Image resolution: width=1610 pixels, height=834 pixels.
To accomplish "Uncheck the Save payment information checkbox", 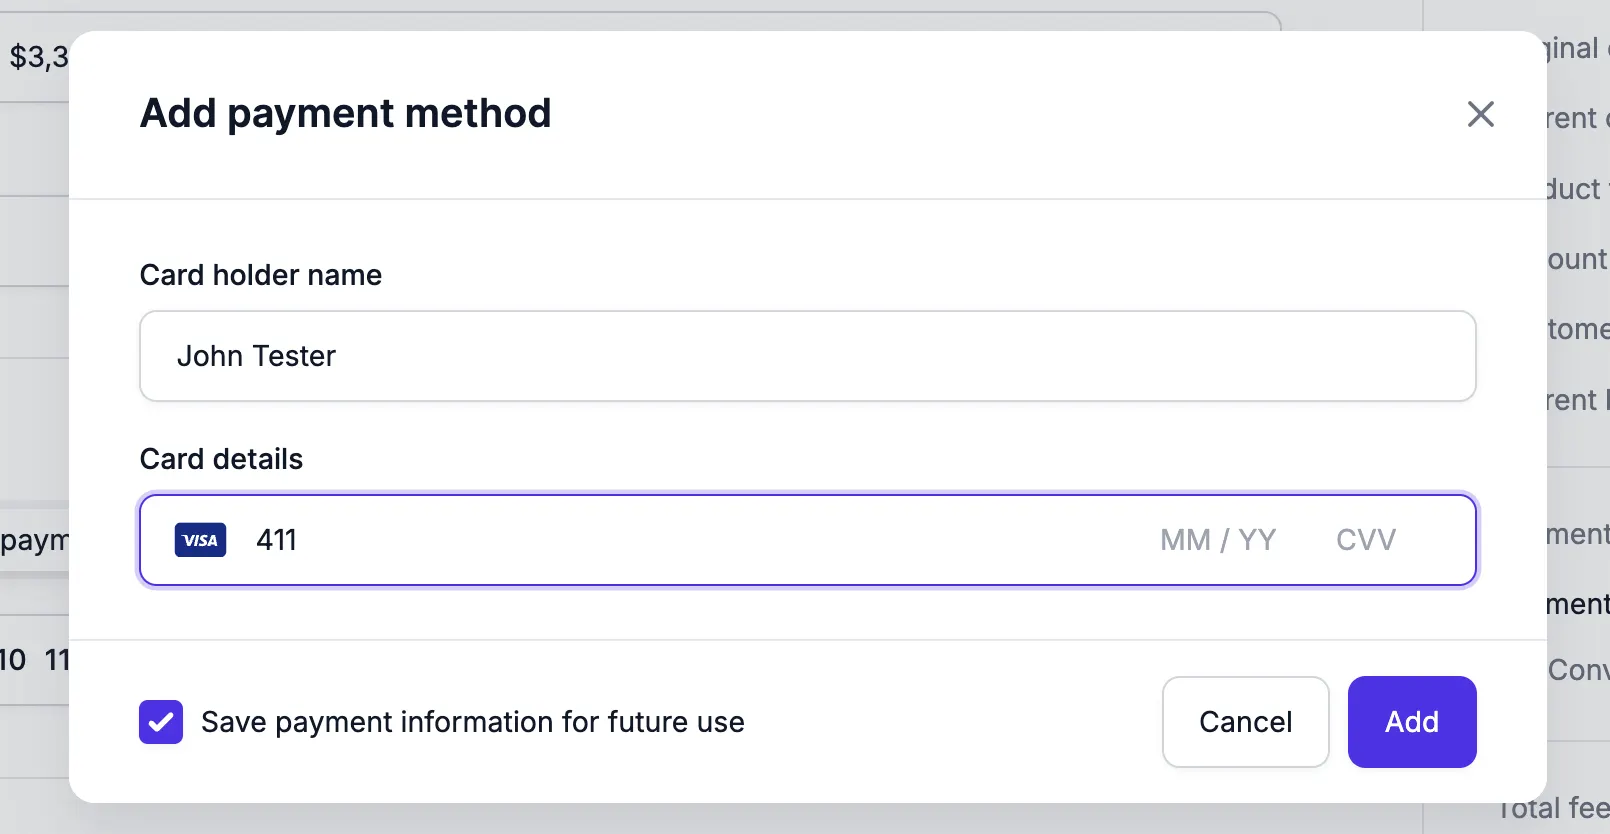I will (161, 722).
